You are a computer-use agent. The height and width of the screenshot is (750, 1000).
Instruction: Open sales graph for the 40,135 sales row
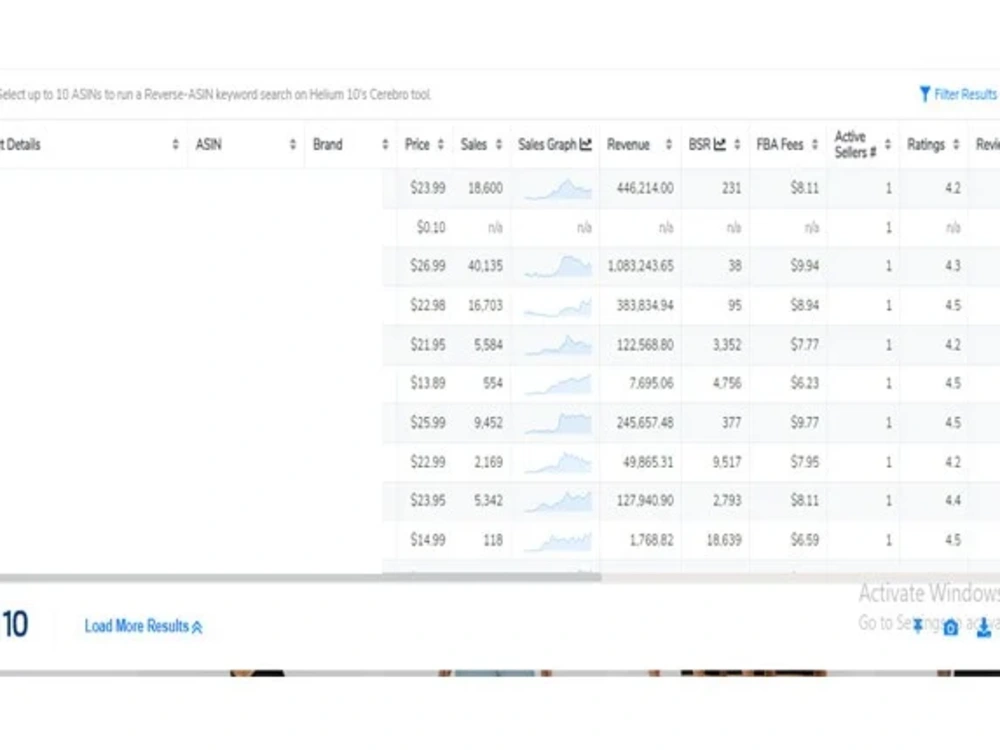tap(558, 266)
